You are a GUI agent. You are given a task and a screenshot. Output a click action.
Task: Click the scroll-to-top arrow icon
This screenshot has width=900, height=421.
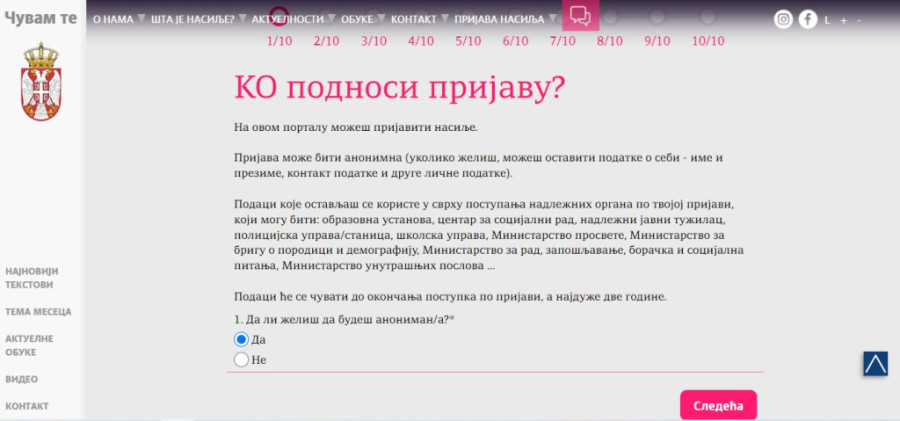(x=875, y=364)
